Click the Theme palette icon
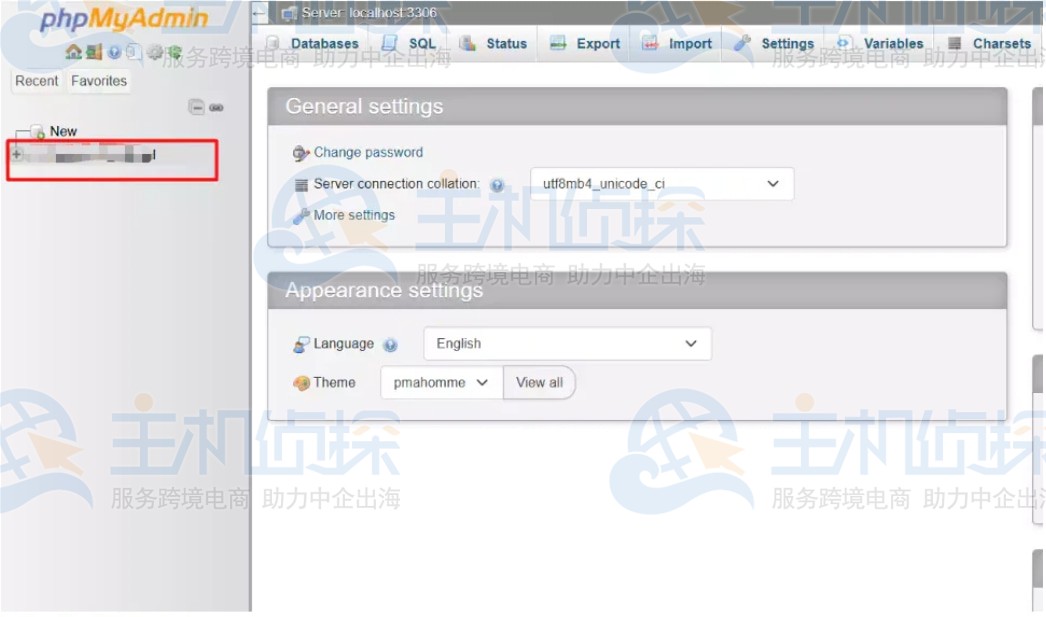1046x617 pixels. (x=302, y=383)
